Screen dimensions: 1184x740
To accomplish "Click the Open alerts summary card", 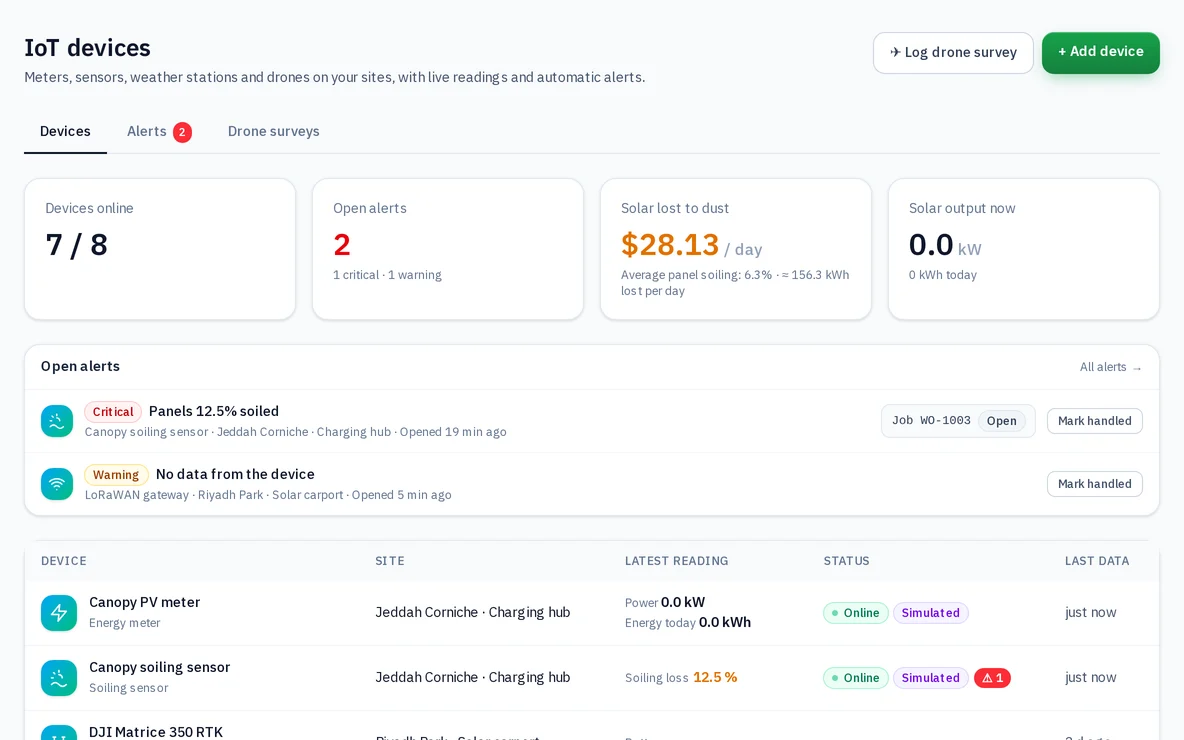I will coord(448,249).
